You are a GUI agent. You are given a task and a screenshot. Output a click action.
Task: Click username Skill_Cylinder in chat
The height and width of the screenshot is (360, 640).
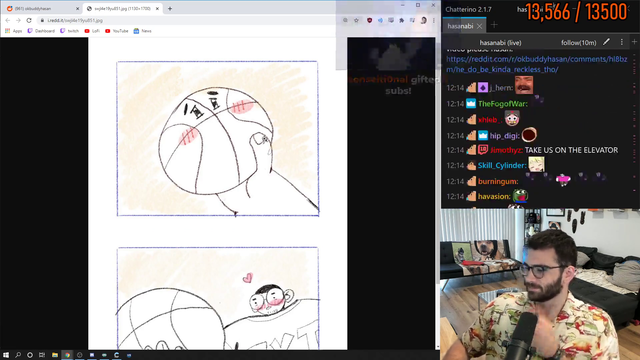pos(502,165)
